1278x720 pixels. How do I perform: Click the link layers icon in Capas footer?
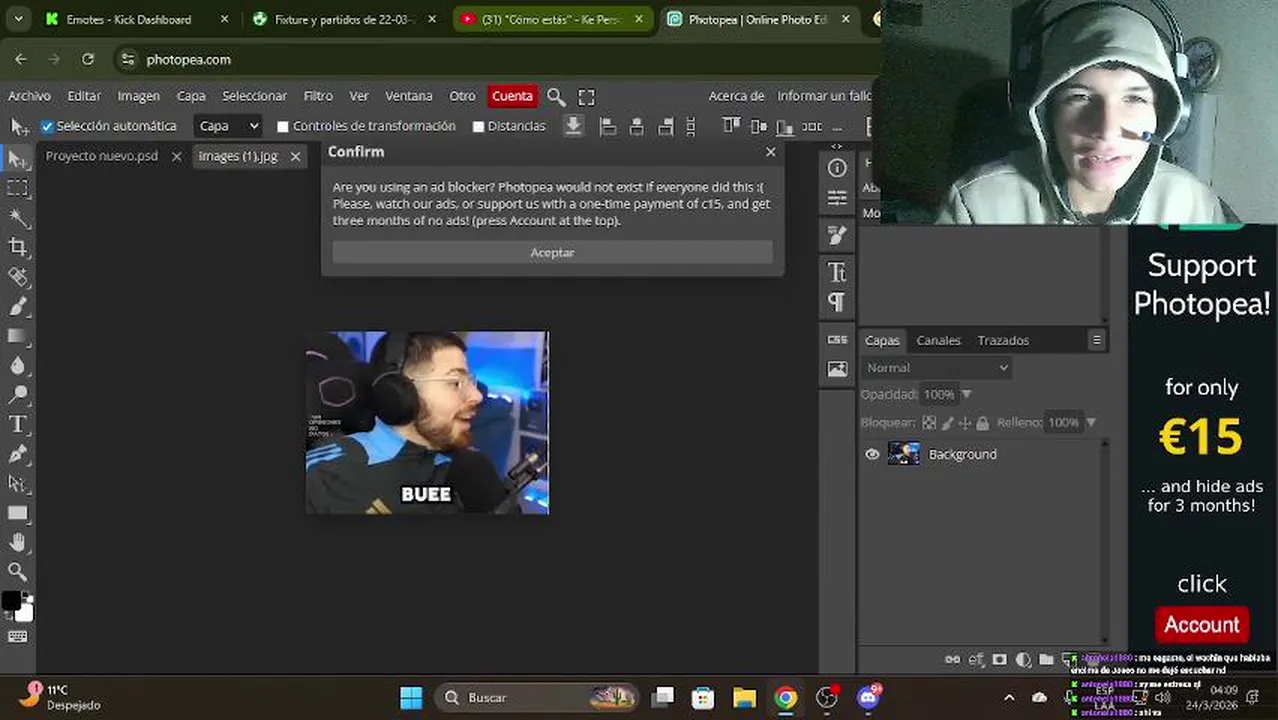tap(952, 660)
